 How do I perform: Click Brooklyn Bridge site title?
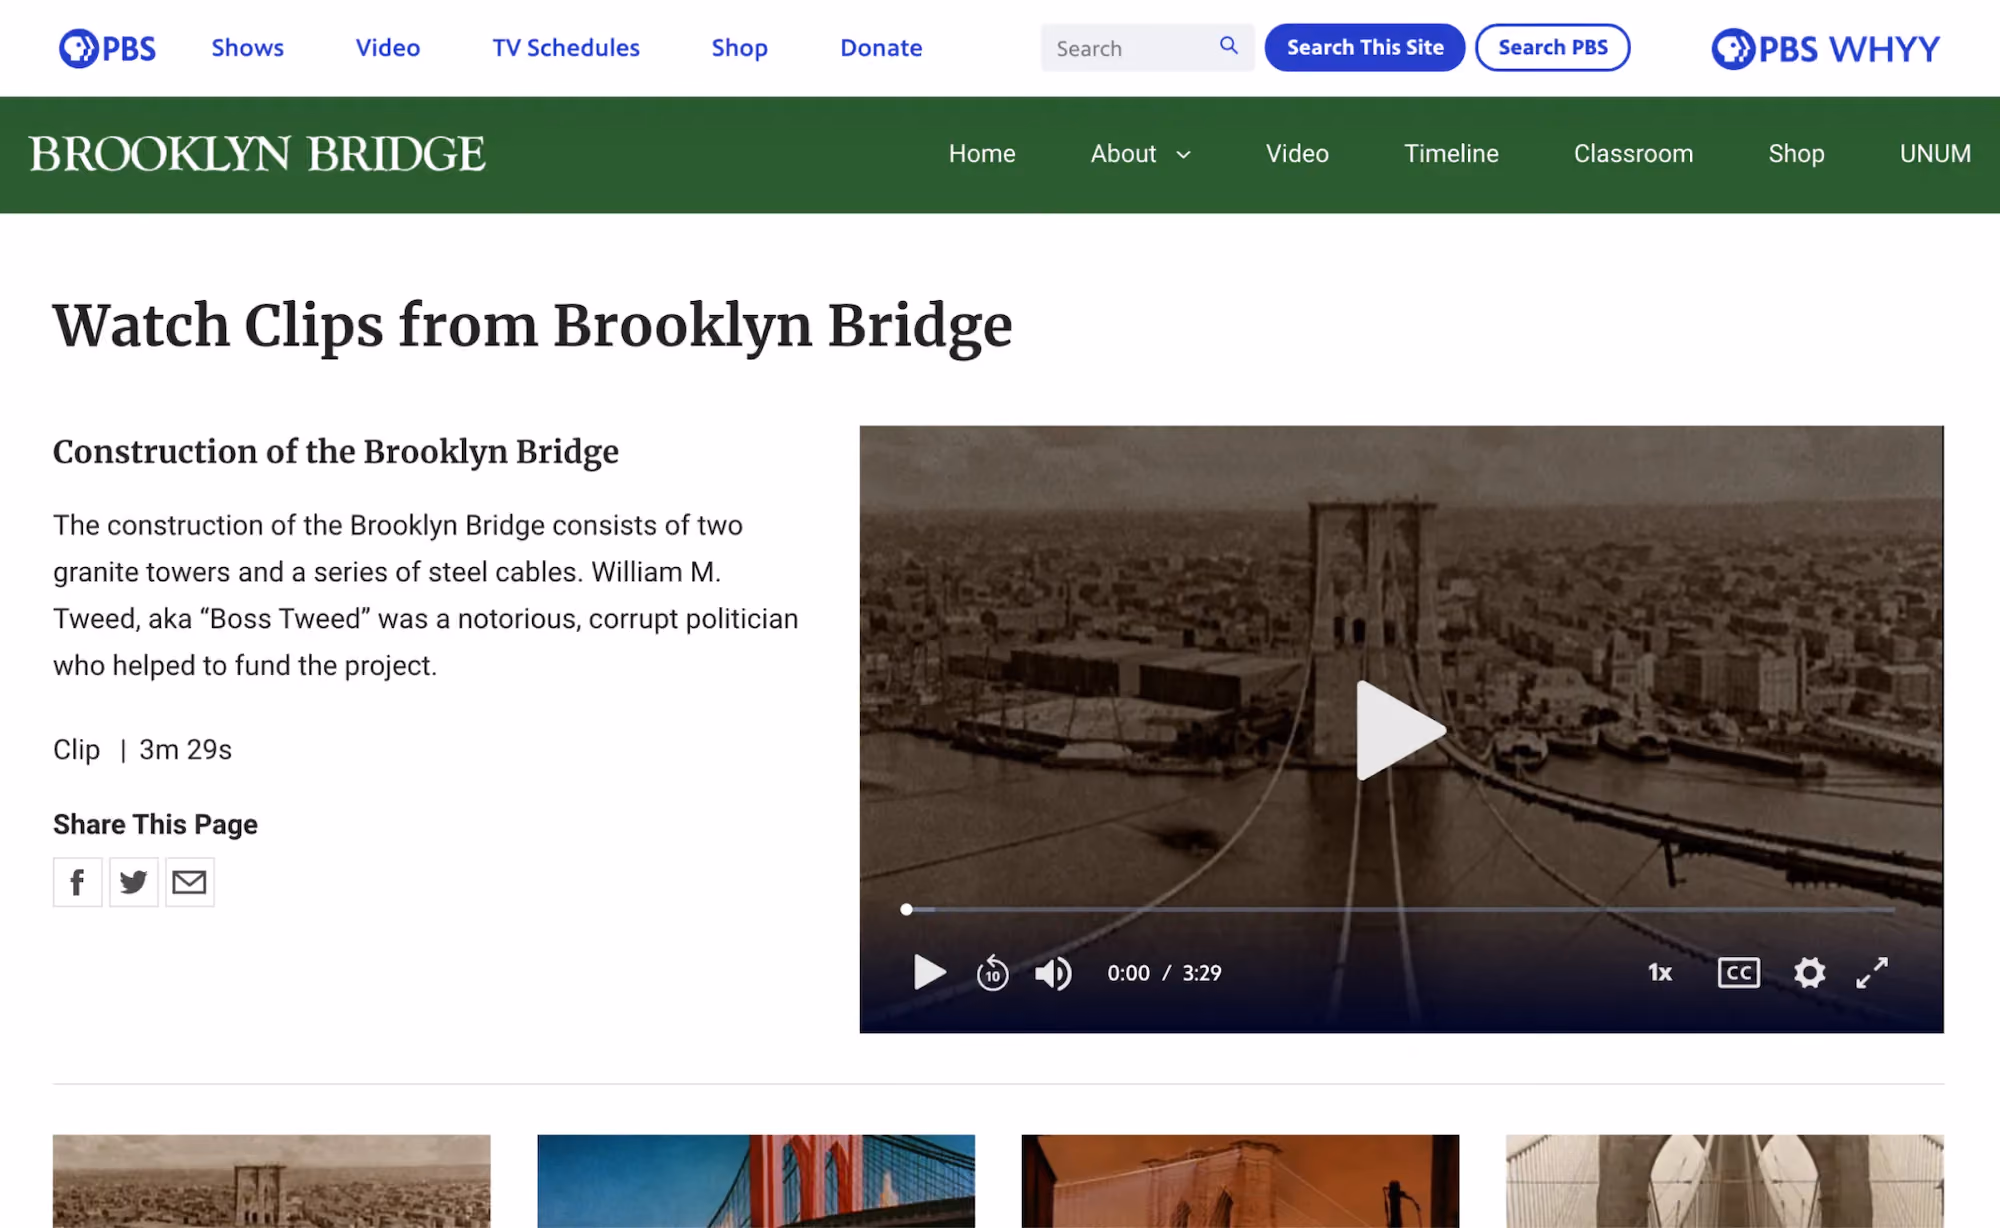point(257,154)
